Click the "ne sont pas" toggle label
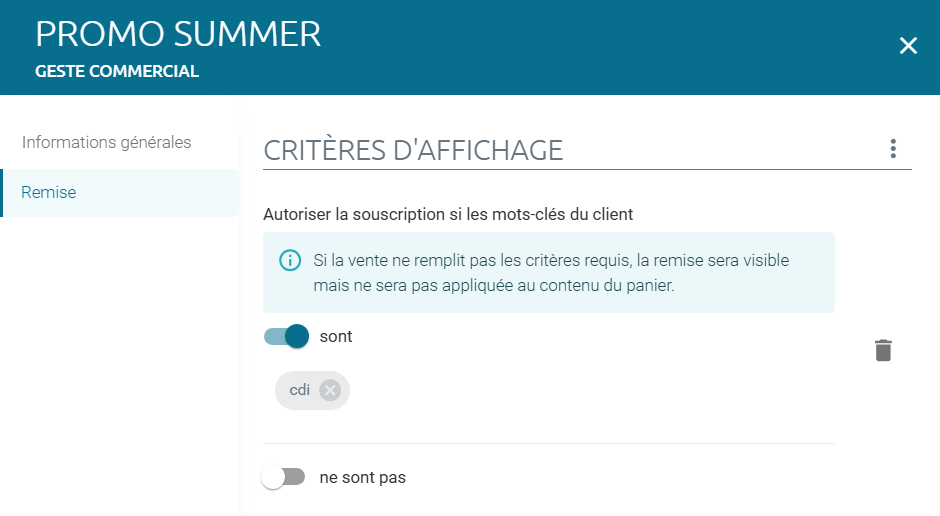Screen dimensions: 940x516 point(363,478)
